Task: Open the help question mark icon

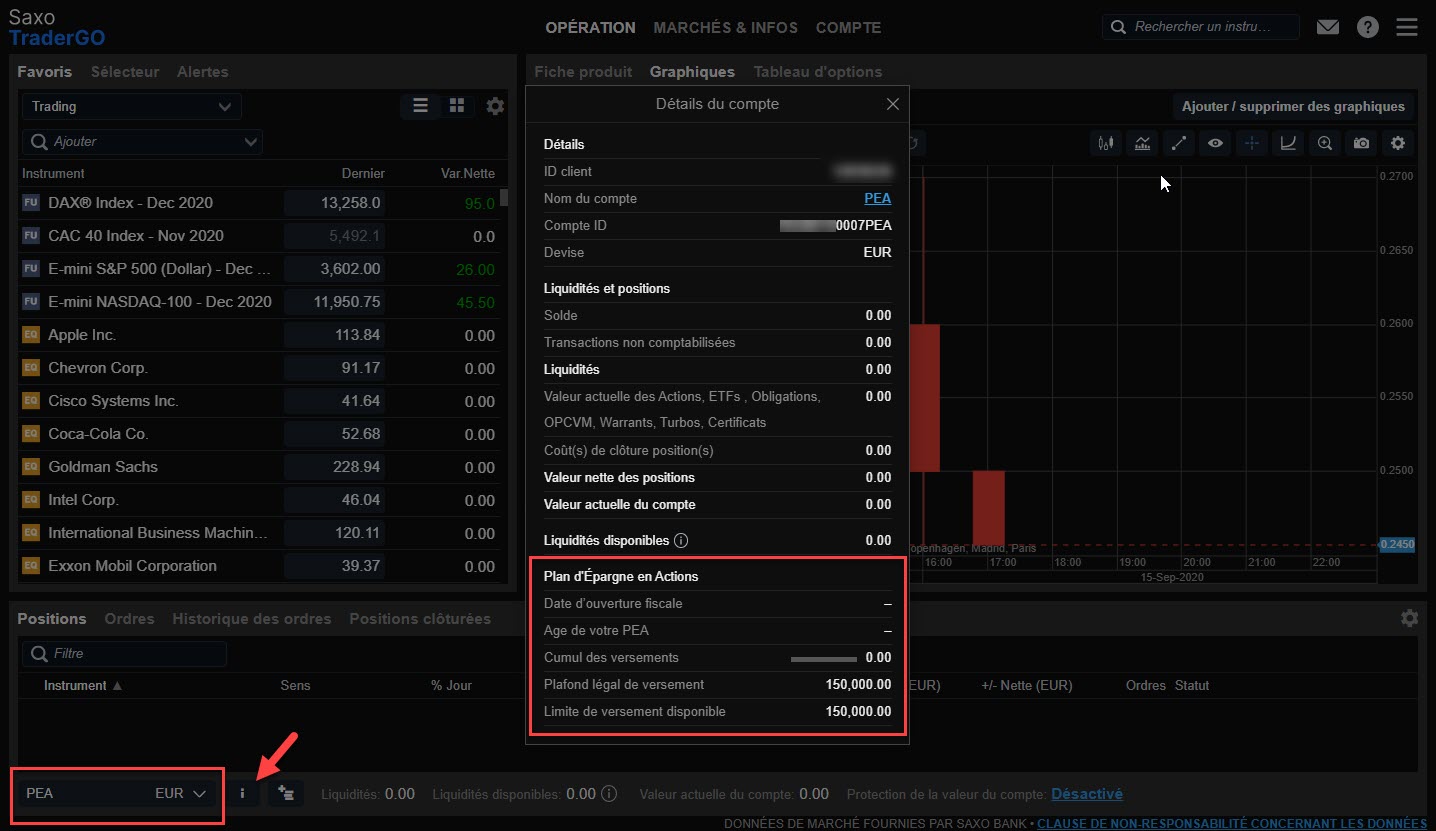Action: (1368, 27)
